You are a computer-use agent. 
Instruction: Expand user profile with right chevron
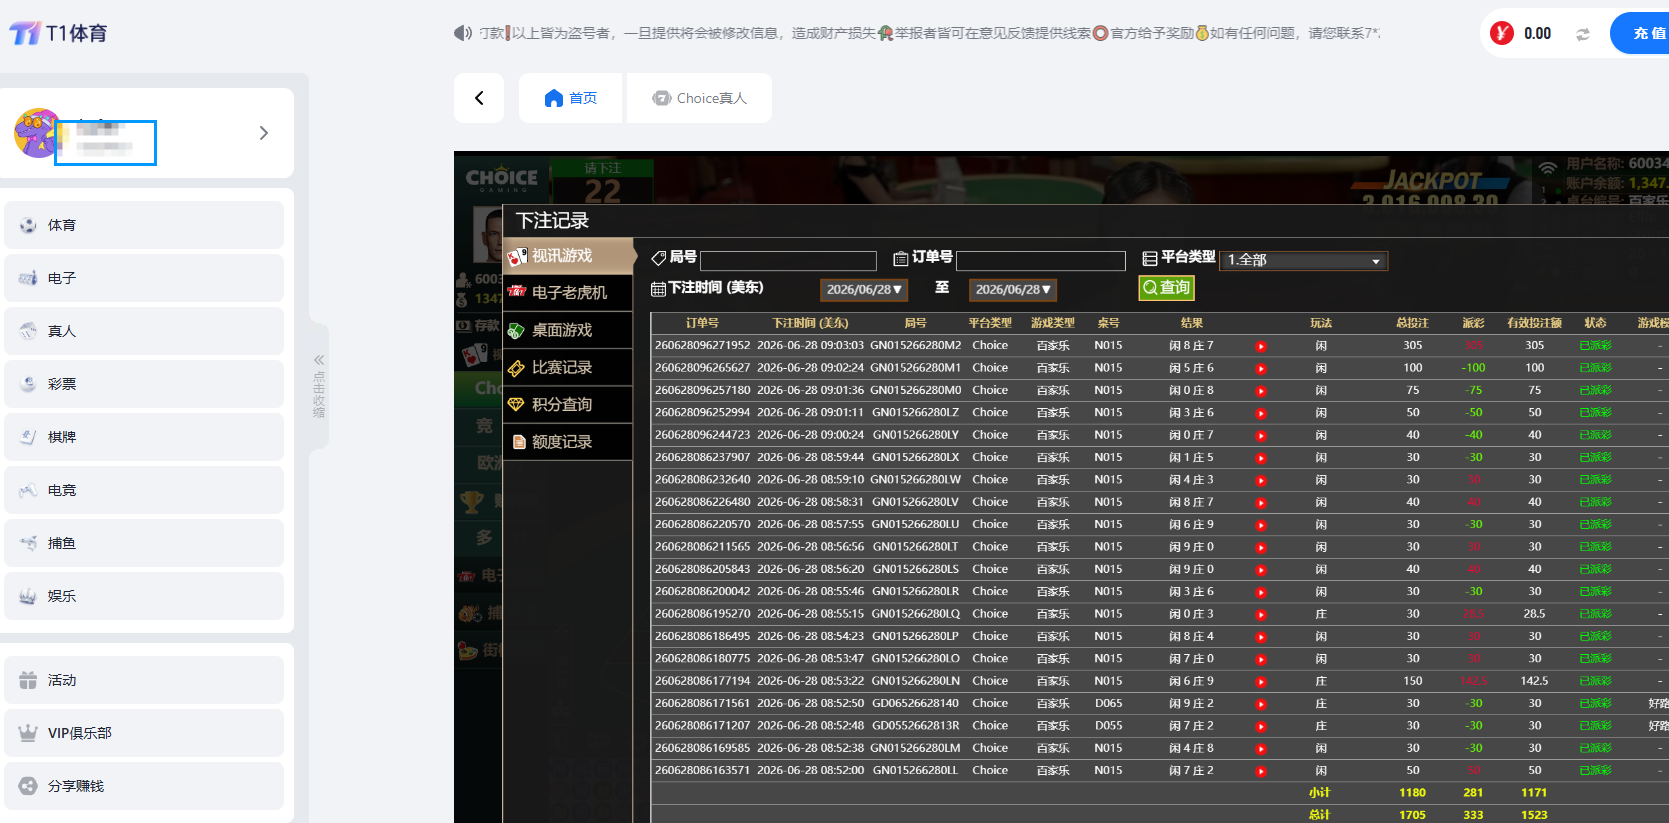(x=264, y=133)
